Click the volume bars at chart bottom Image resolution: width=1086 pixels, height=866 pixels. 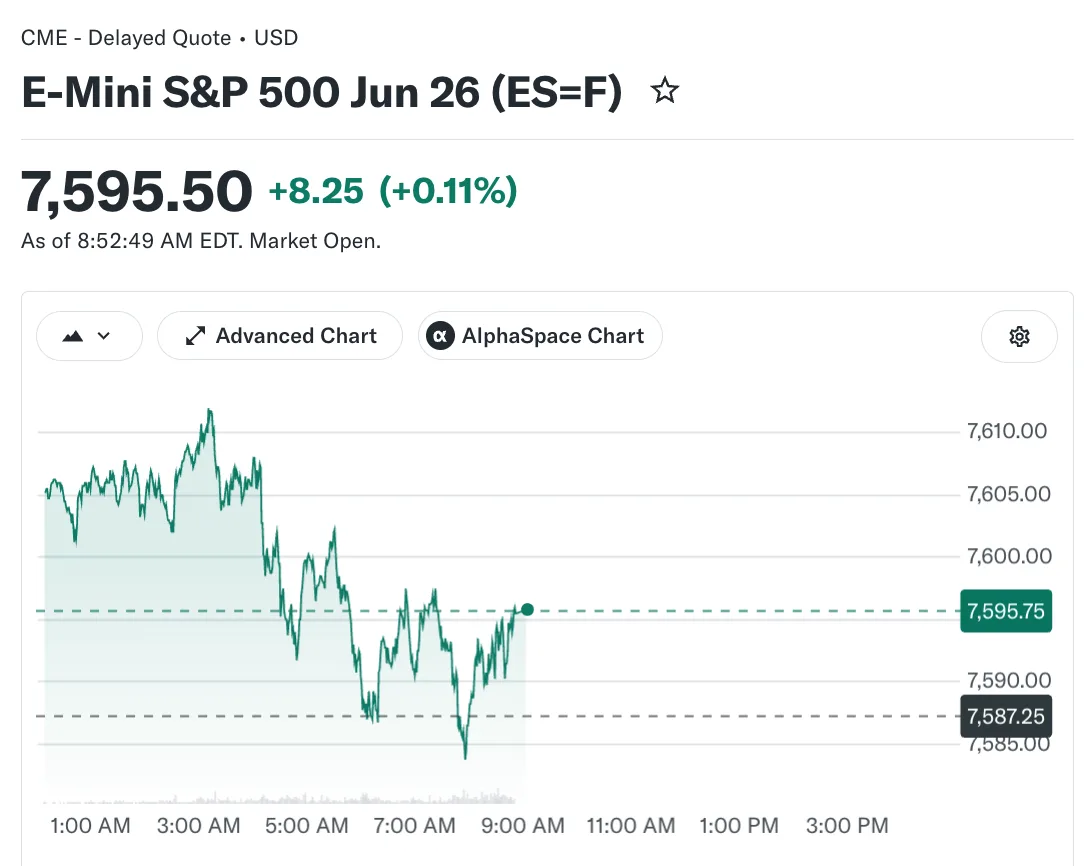click(279, 797)
